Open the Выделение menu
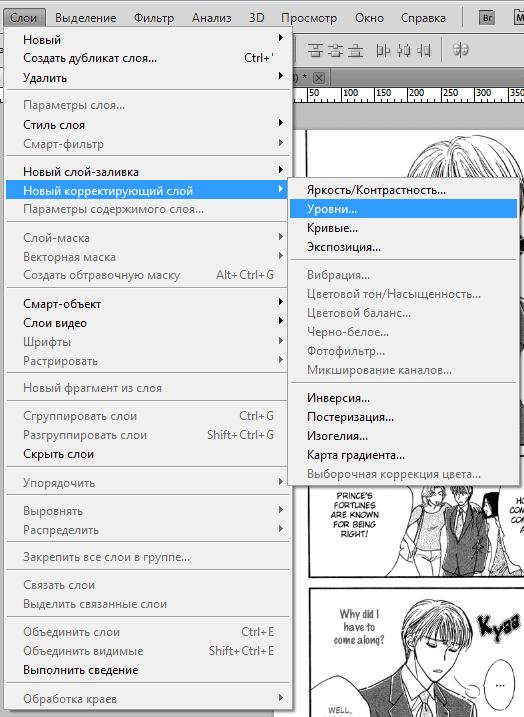 (x=86, y=18)
